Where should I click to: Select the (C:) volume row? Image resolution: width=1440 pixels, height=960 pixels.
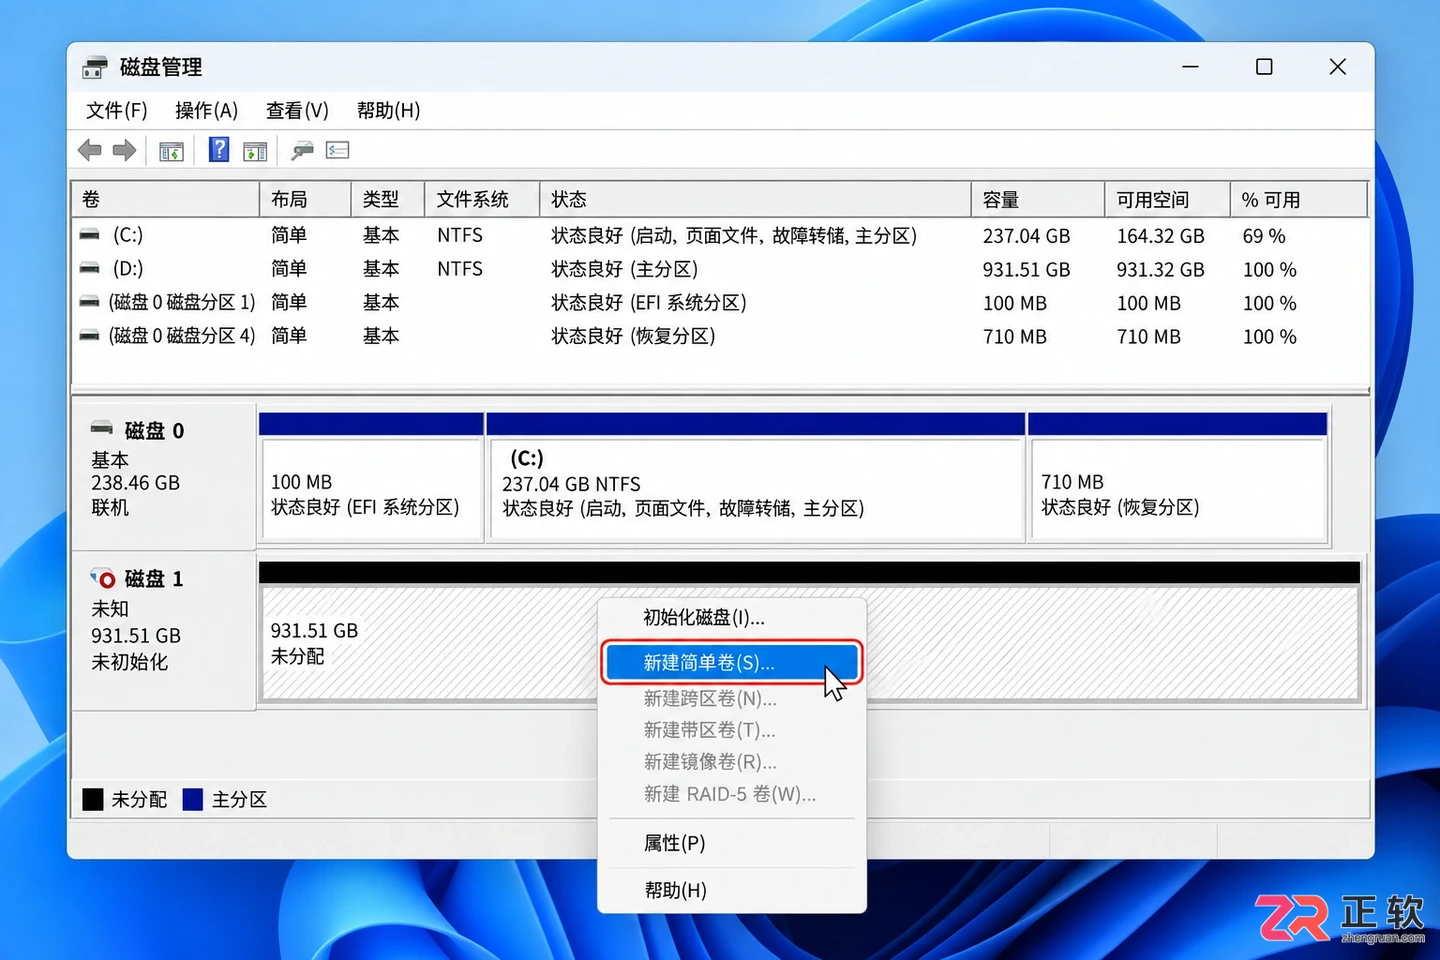720,236
